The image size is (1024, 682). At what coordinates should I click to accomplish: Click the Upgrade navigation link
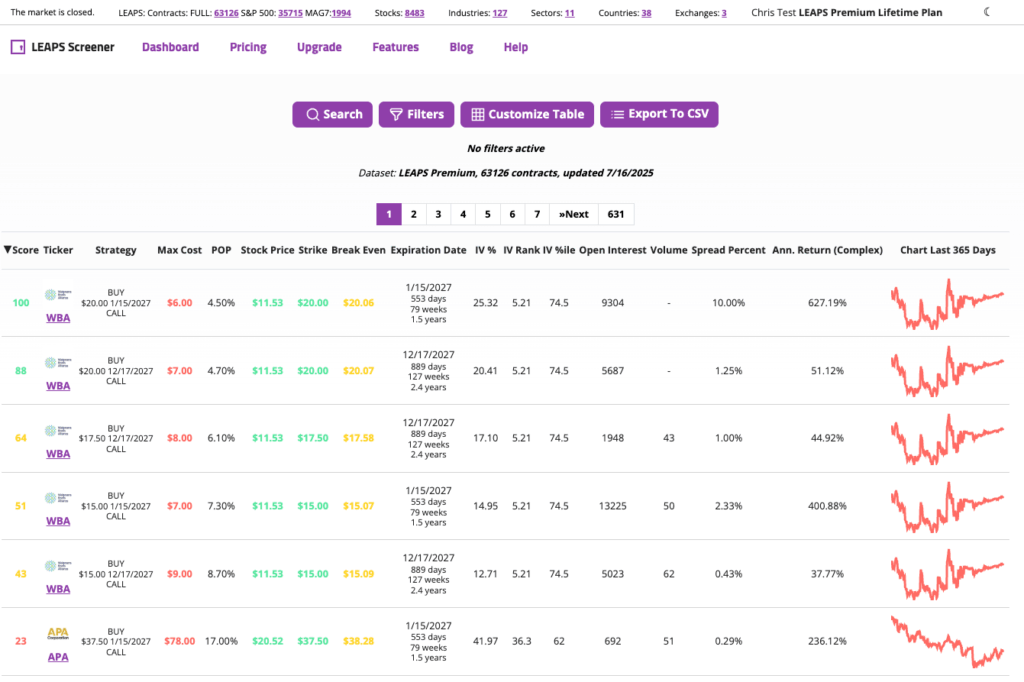pos(318,47)
